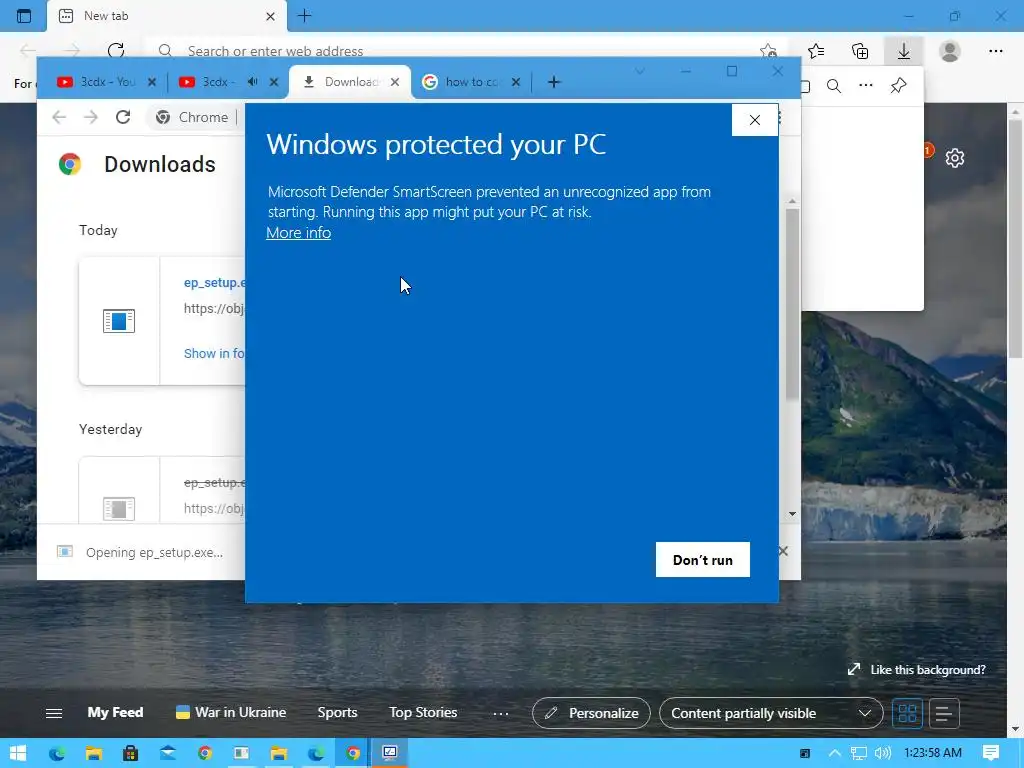
Task: Switch feed to grid view layout
Action: [x=907, y=713]
